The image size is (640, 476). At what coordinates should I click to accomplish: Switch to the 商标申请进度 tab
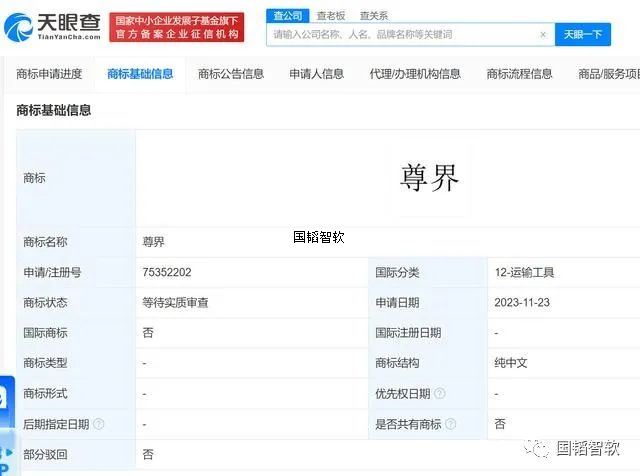(x=49, y=74)
